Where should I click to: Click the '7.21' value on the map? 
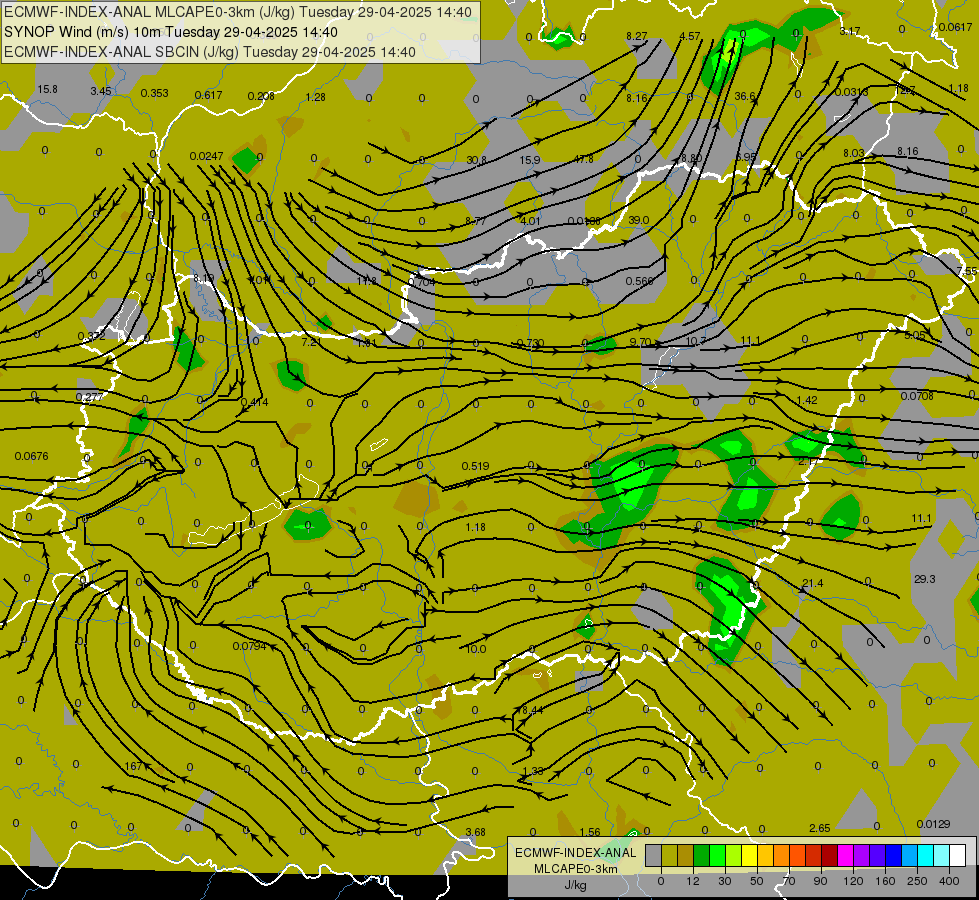pos(311,342)
